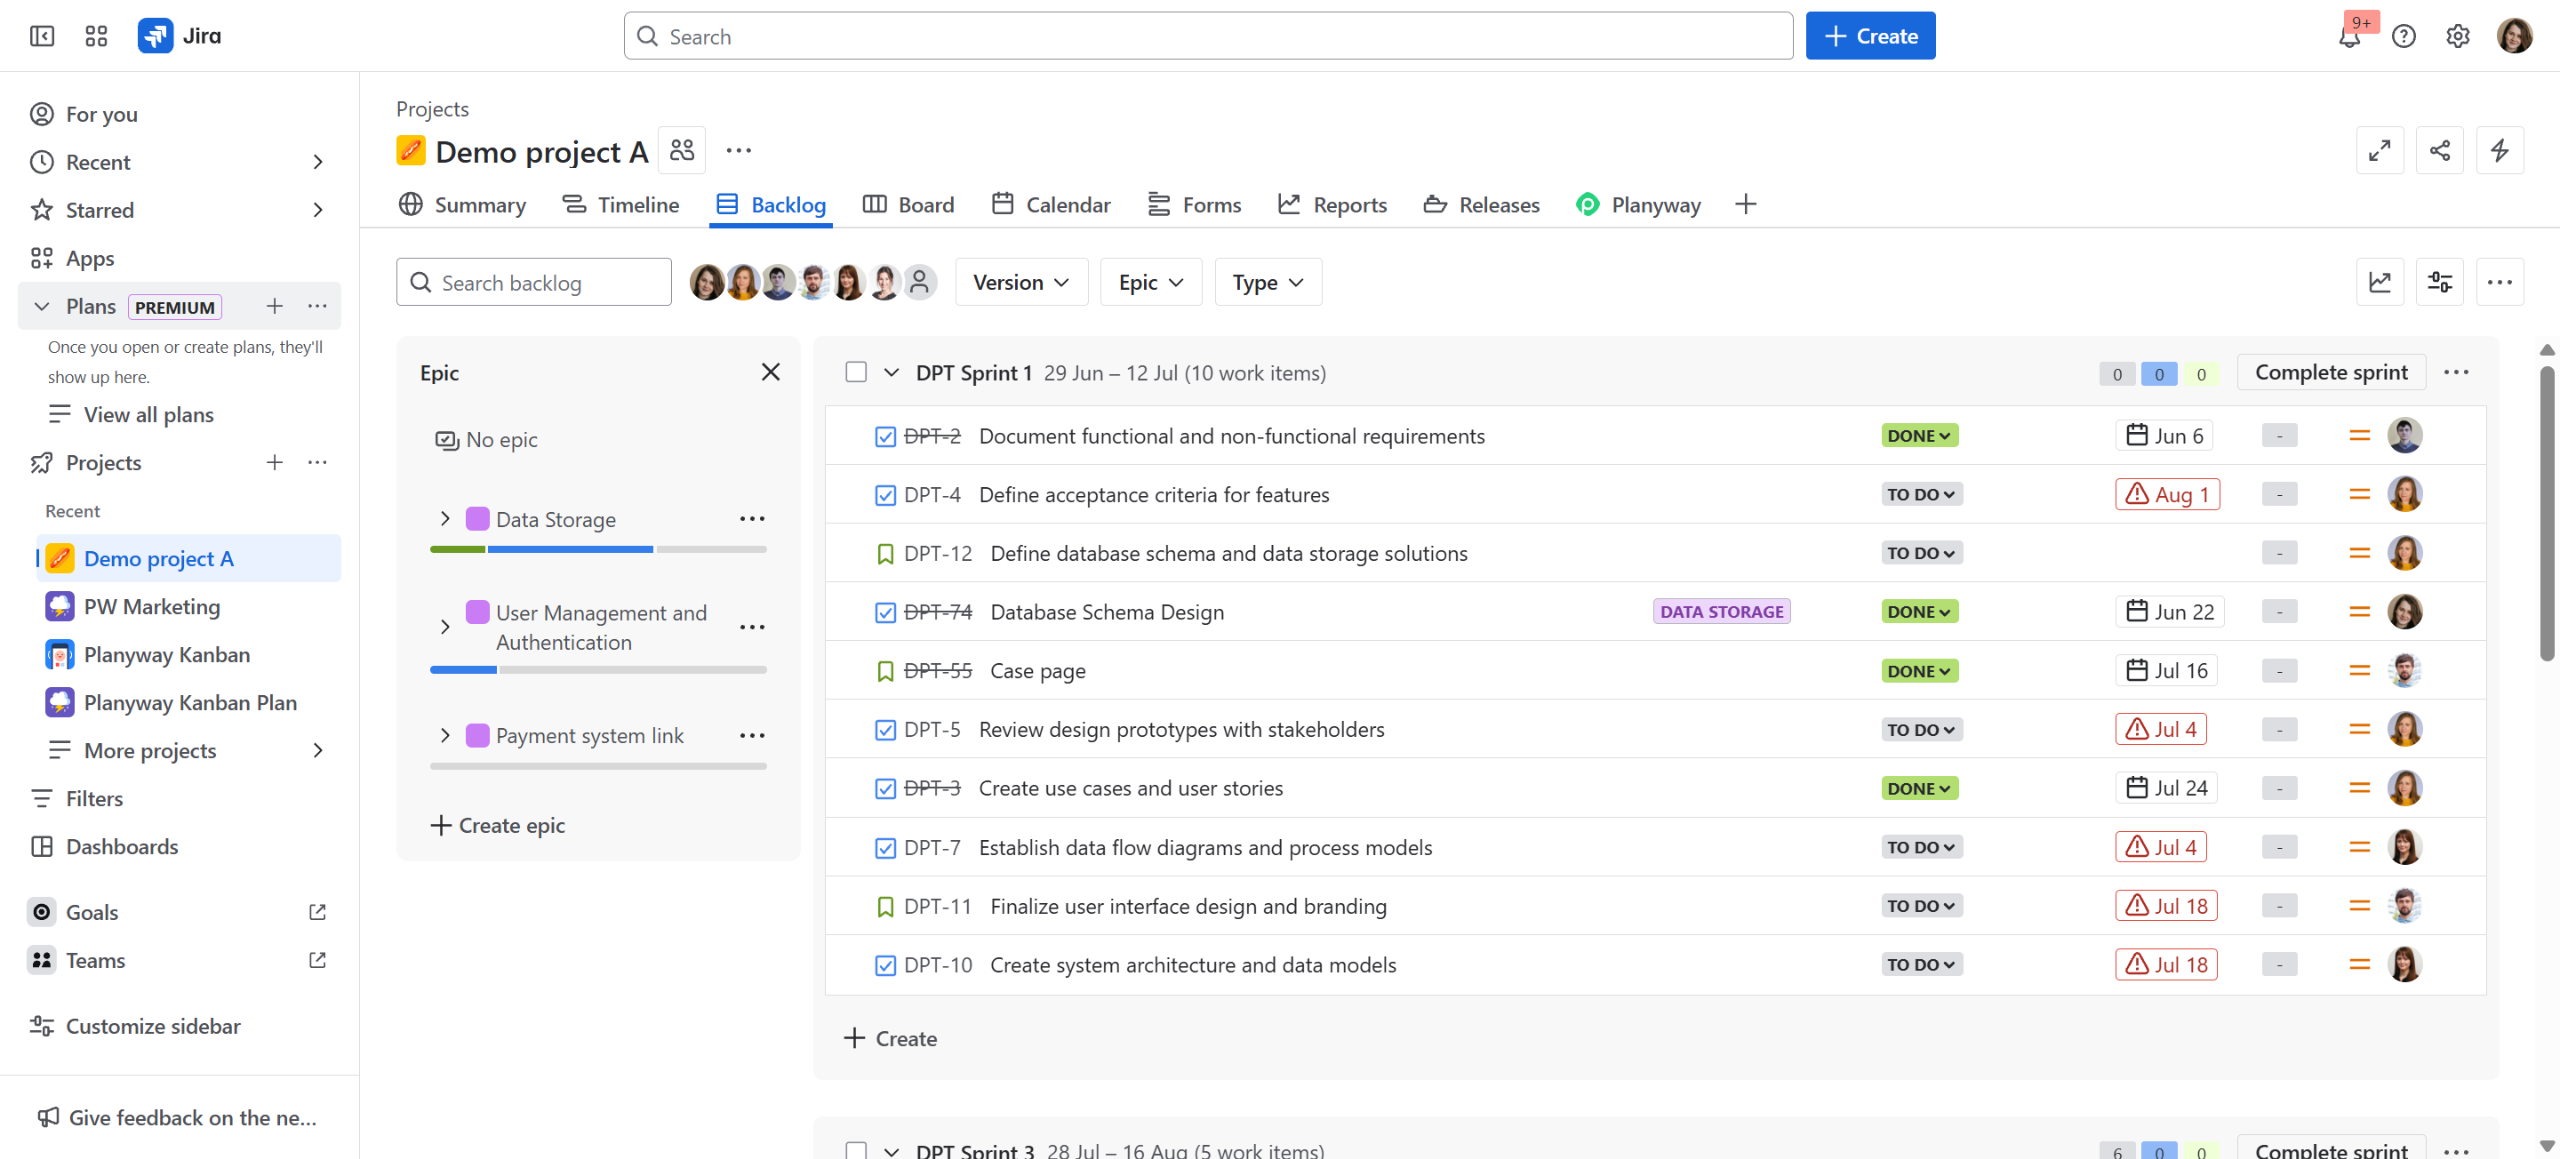Collapse sidebar using the top-left panel icon
The height and width of the screenshot is (1159, 2560).
[42, 37]
